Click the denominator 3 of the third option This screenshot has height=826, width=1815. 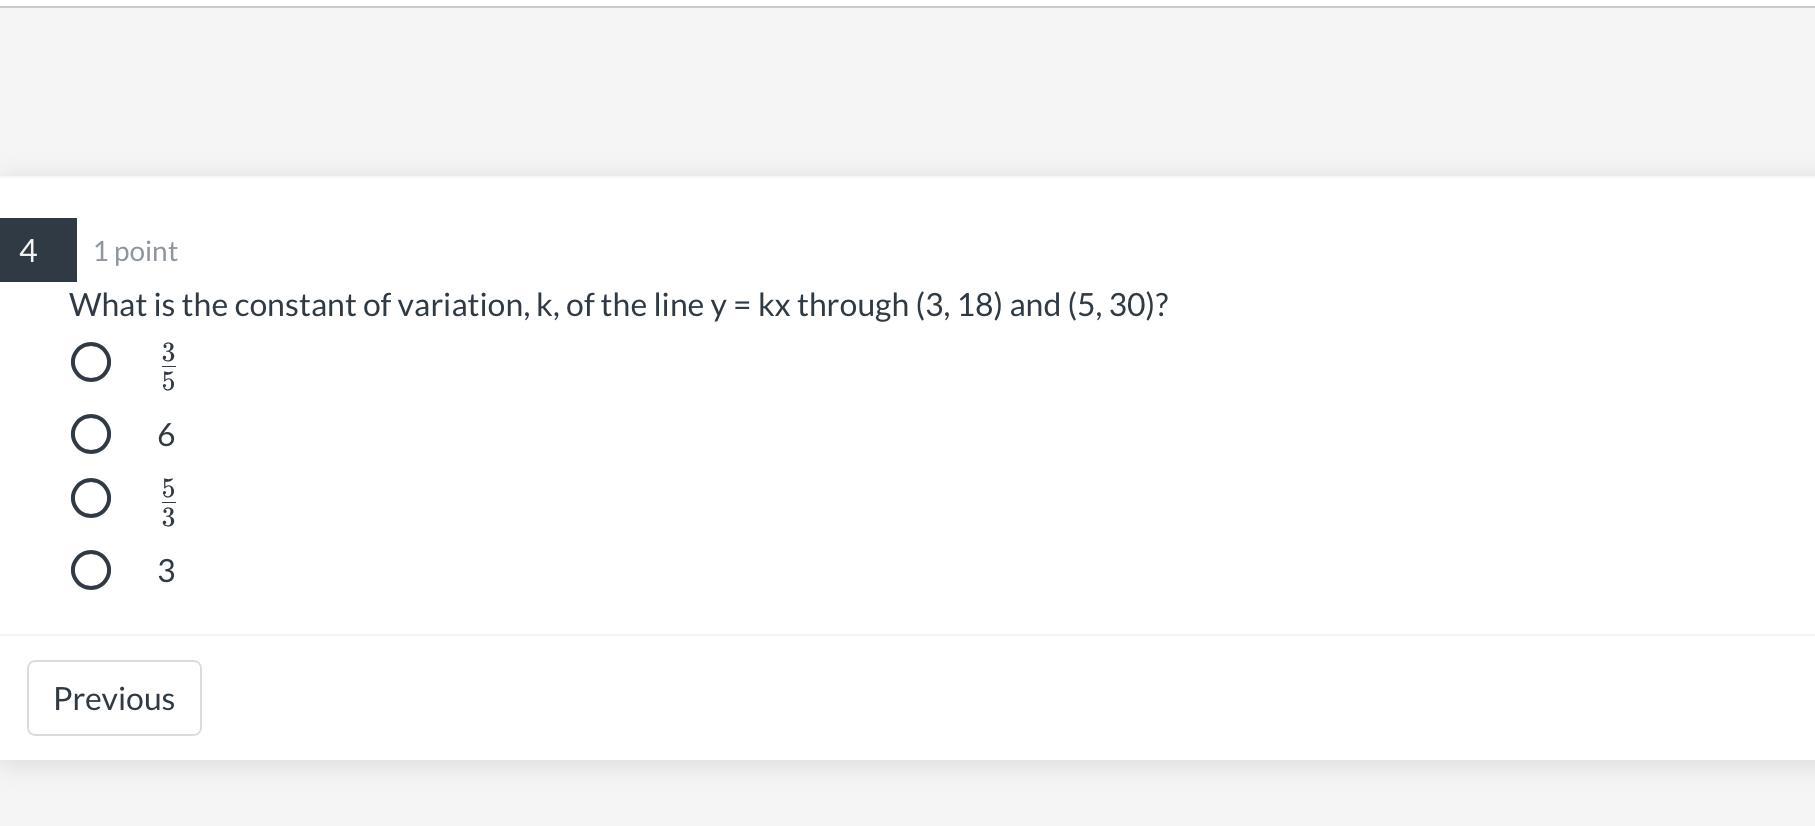pyautogui.click(x=168, y=517)
